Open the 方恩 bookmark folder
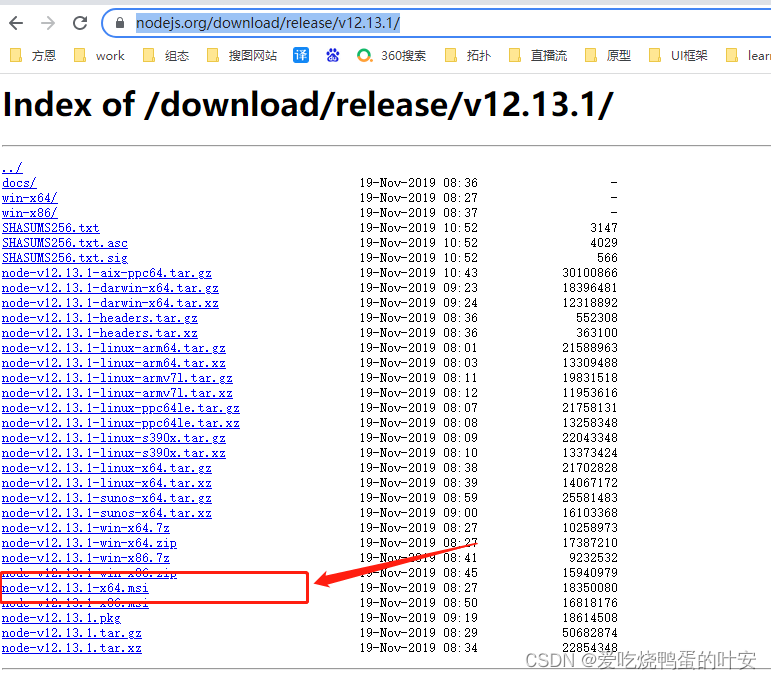Viewport: 771px width, 680px height. [x=33, y=56]
